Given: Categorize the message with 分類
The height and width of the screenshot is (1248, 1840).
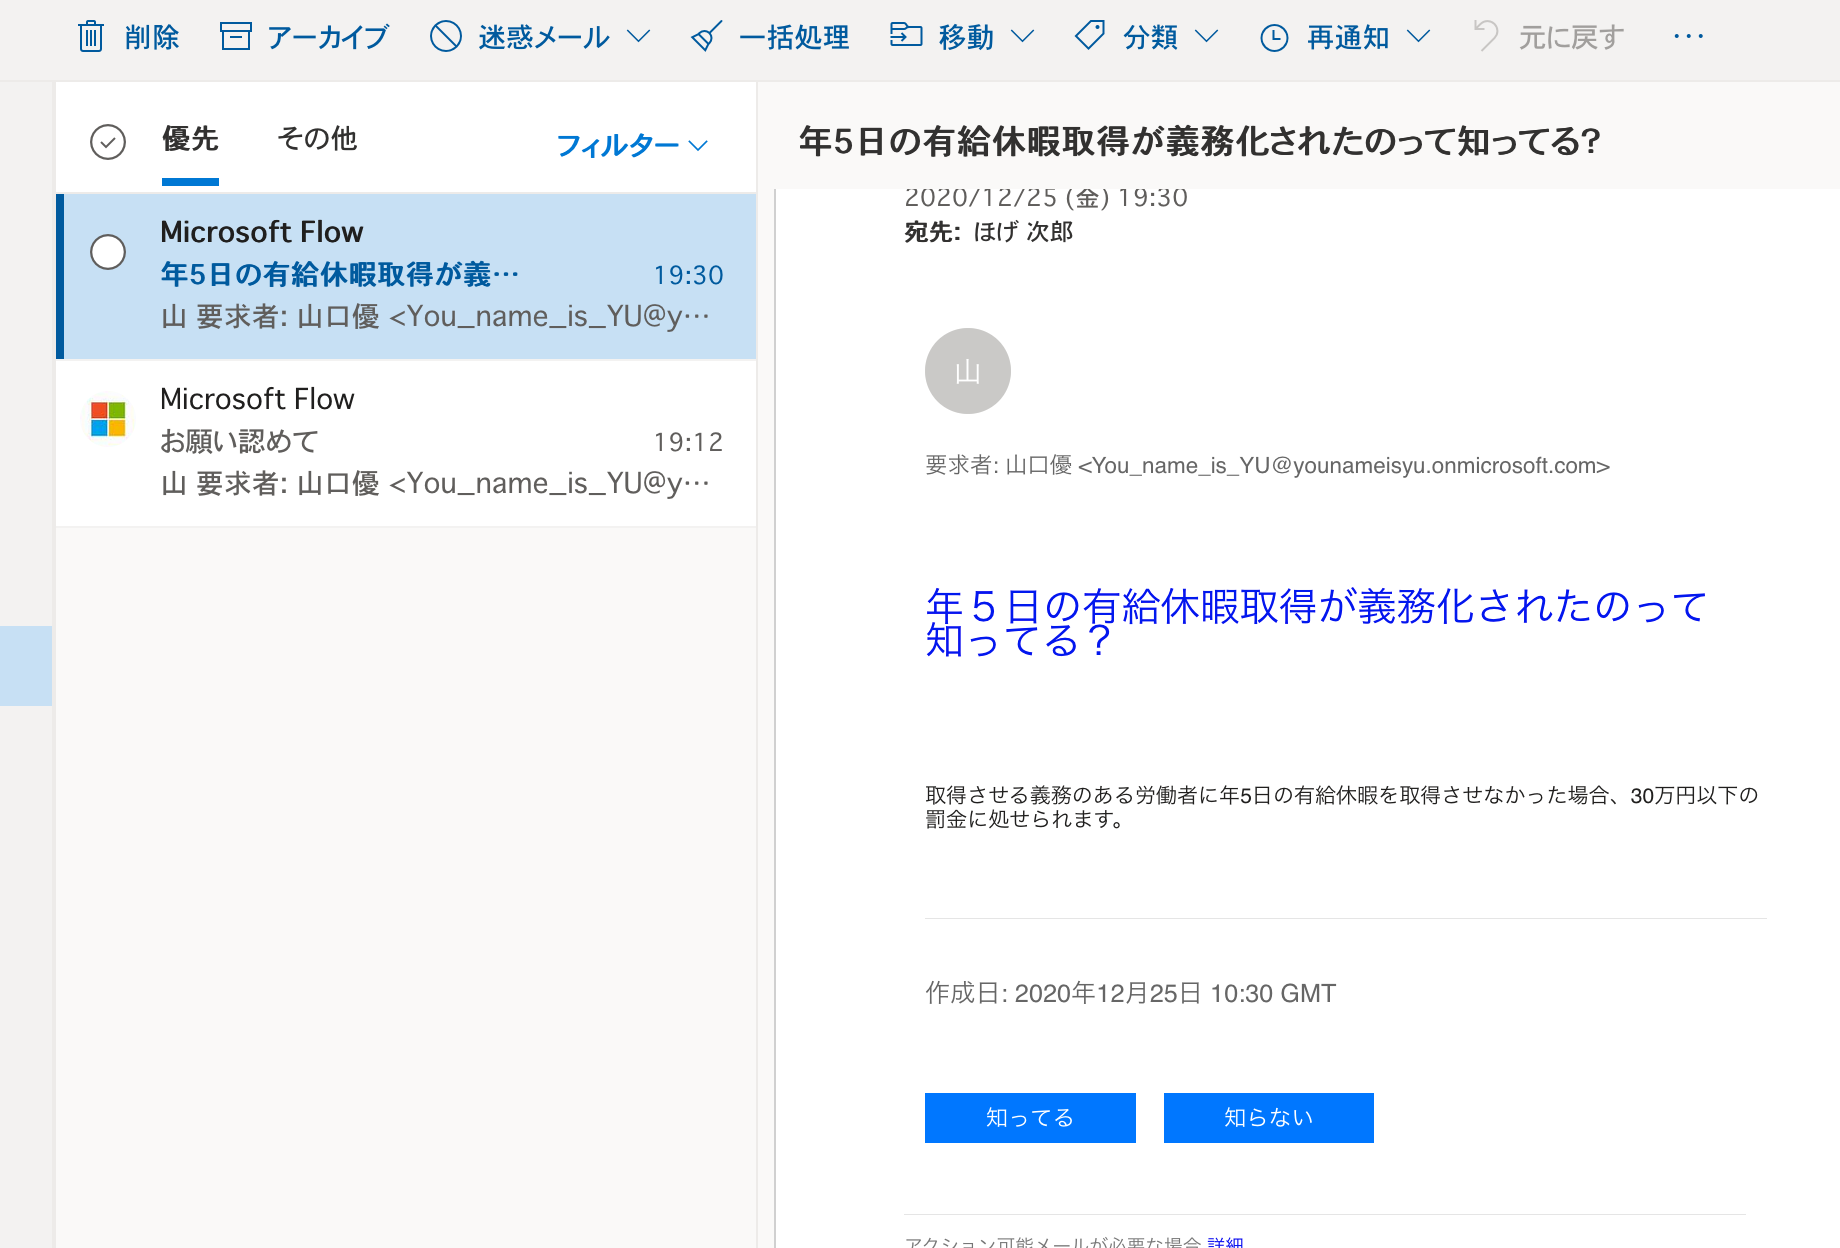Looking at the screenshot, I should pos(1135,36).
